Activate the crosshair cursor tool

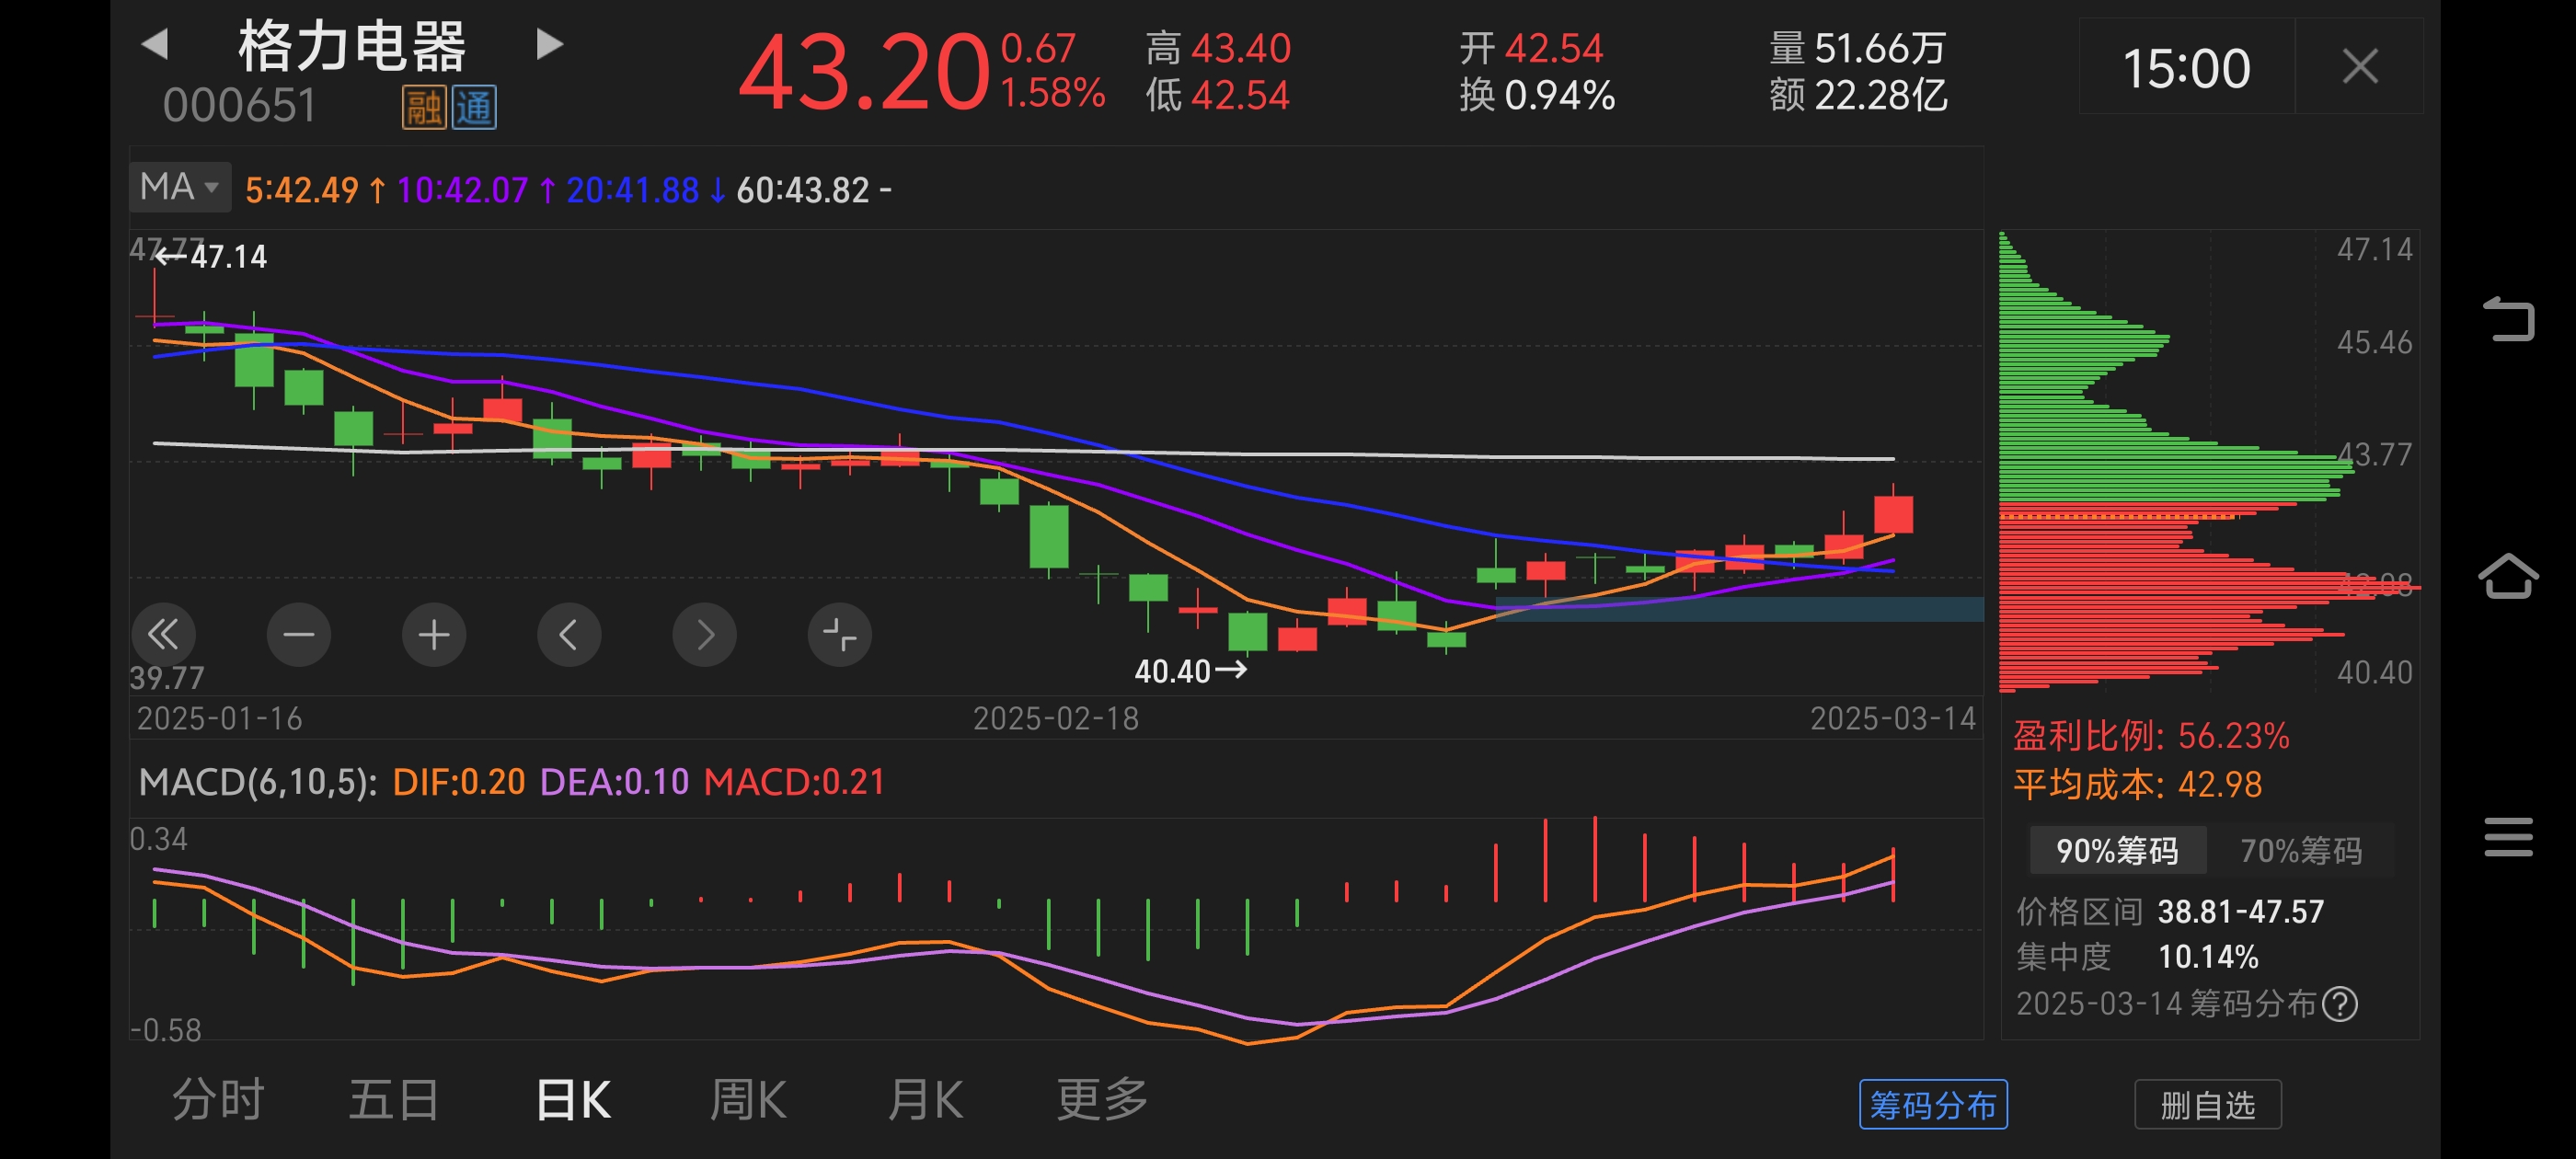840,634
